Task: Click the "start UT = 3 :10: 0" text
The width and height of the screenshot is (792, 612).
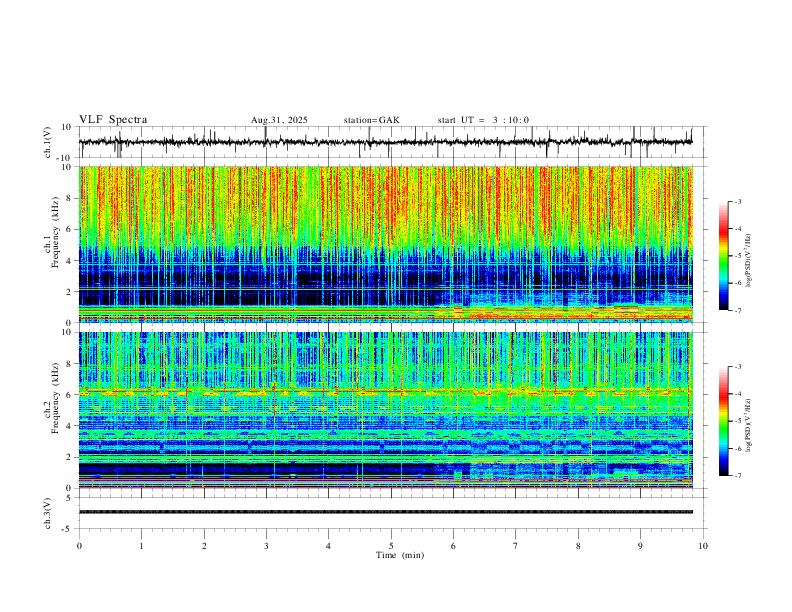Action: pos(483,120)
